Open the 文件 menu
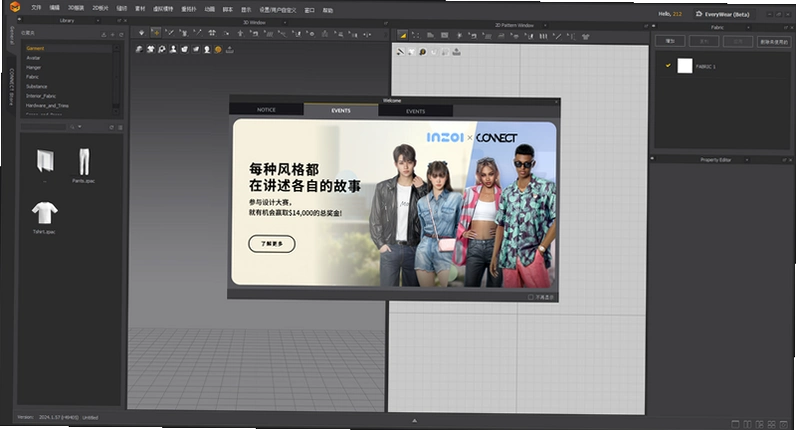The height and width of the screenshot is (430, 796). [36, 8]
